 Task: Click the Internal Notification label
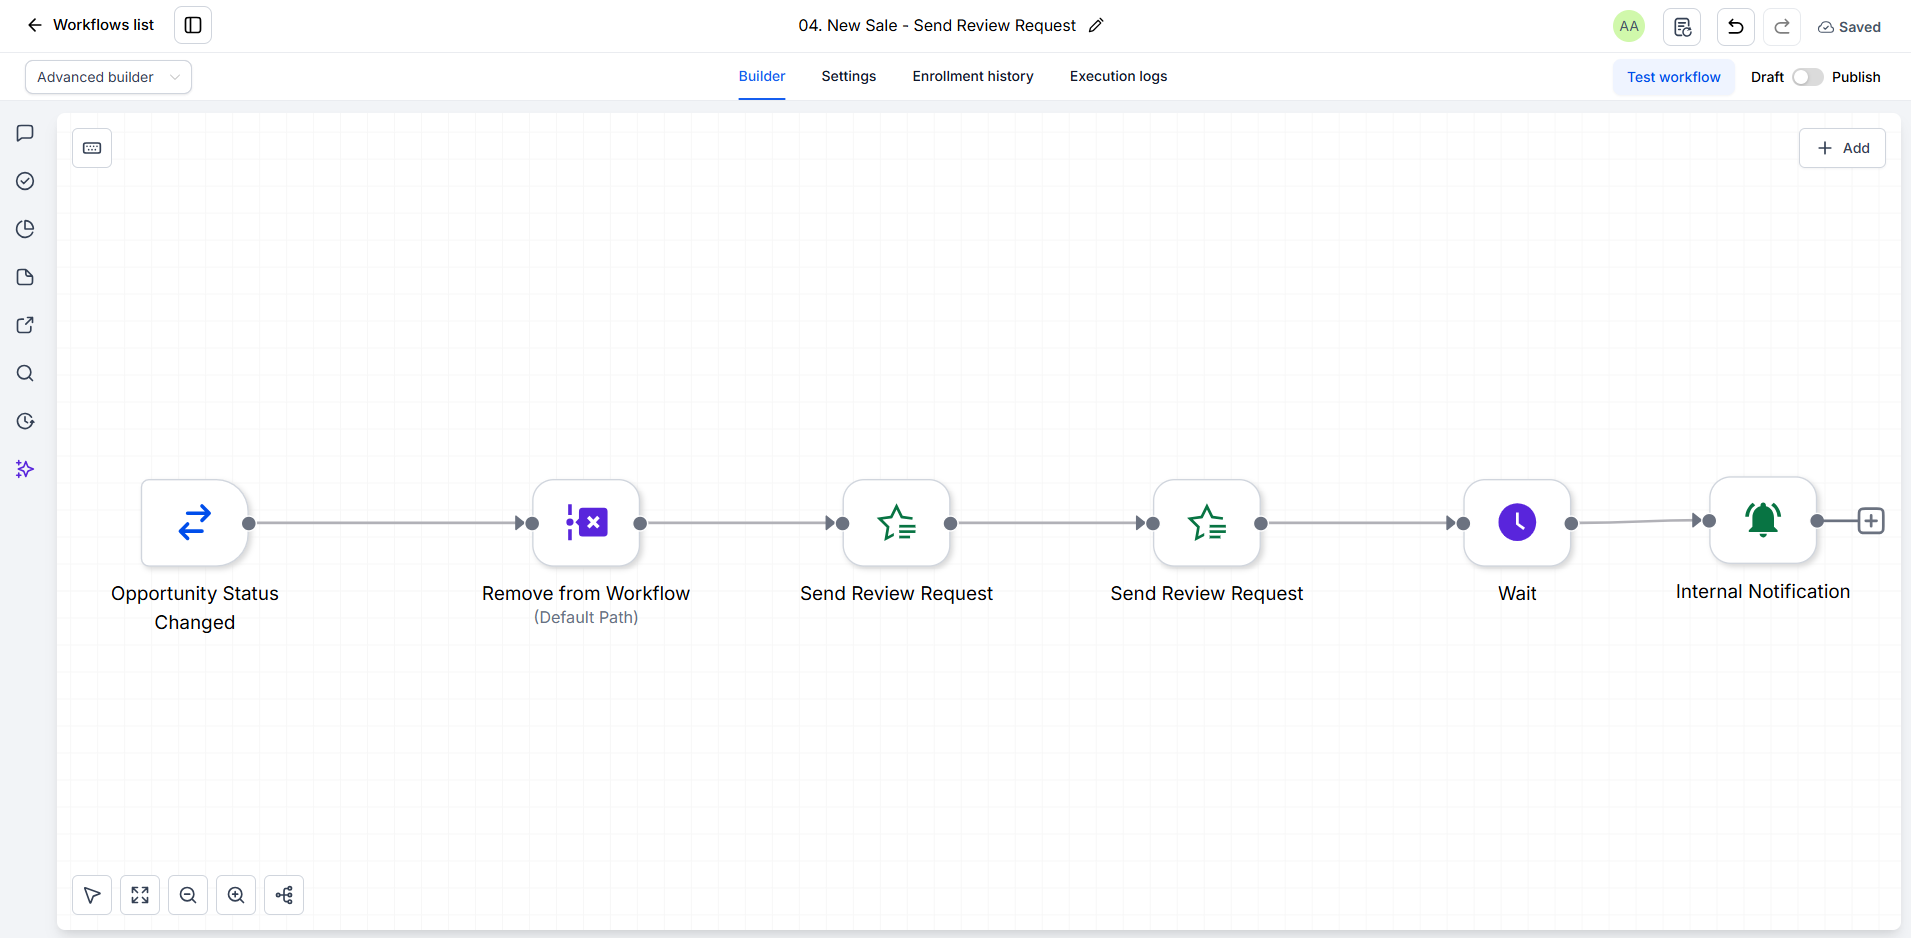click(1763, 591)
